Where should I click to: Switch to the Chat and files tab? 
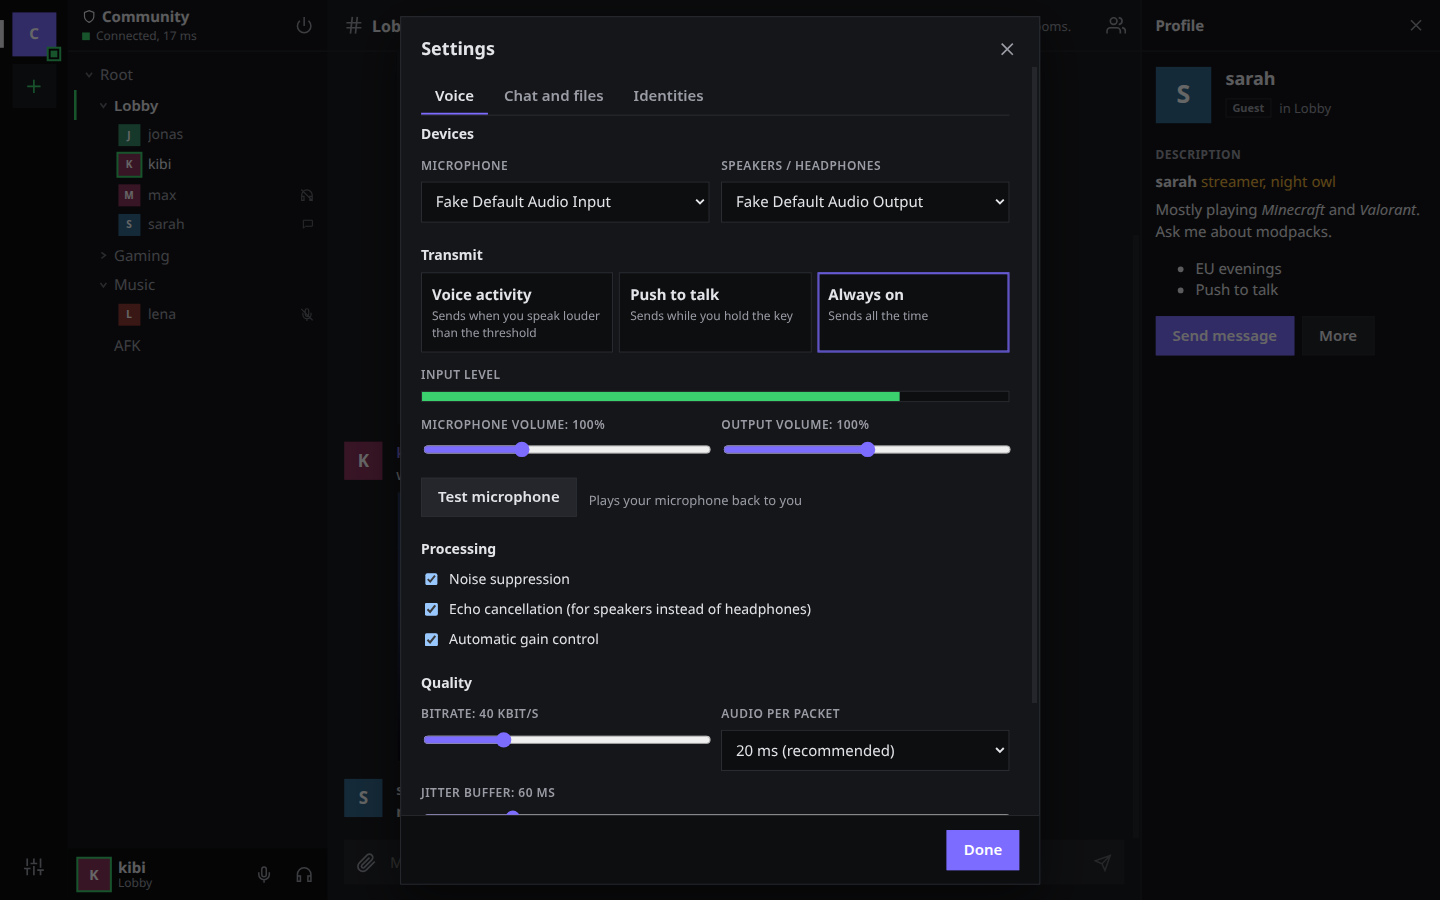pyautogui.click(x=554, y=96)
